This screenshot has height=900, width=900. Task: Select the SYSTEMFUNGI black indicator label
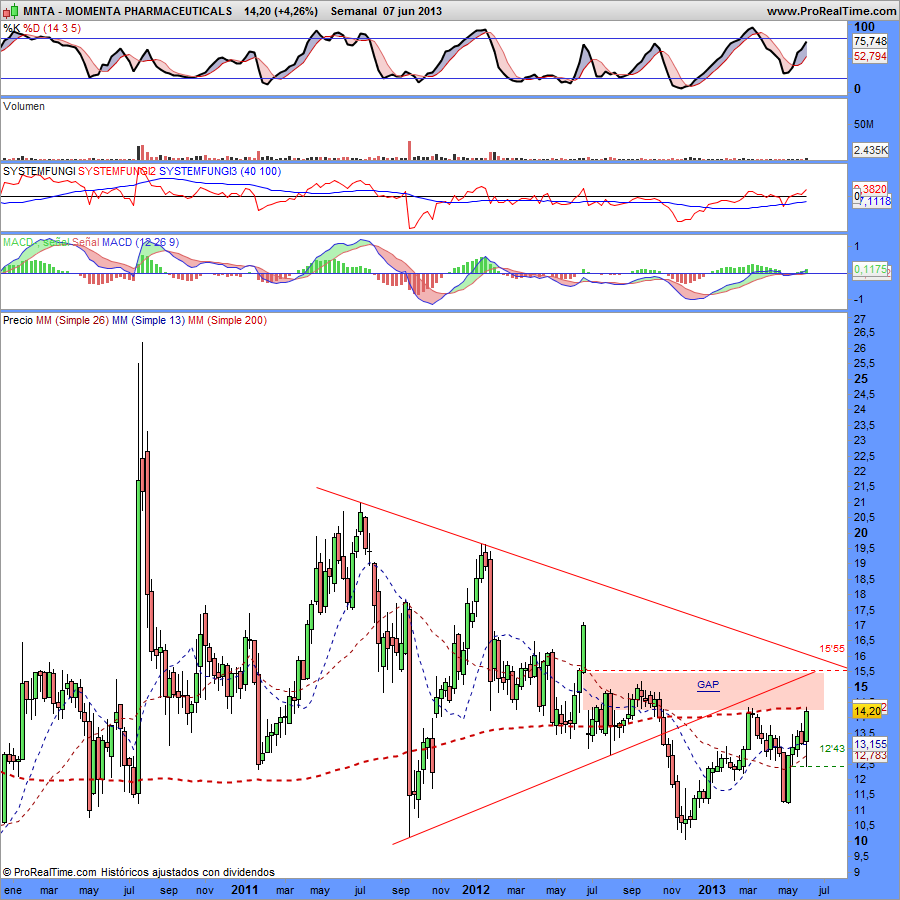39,171
